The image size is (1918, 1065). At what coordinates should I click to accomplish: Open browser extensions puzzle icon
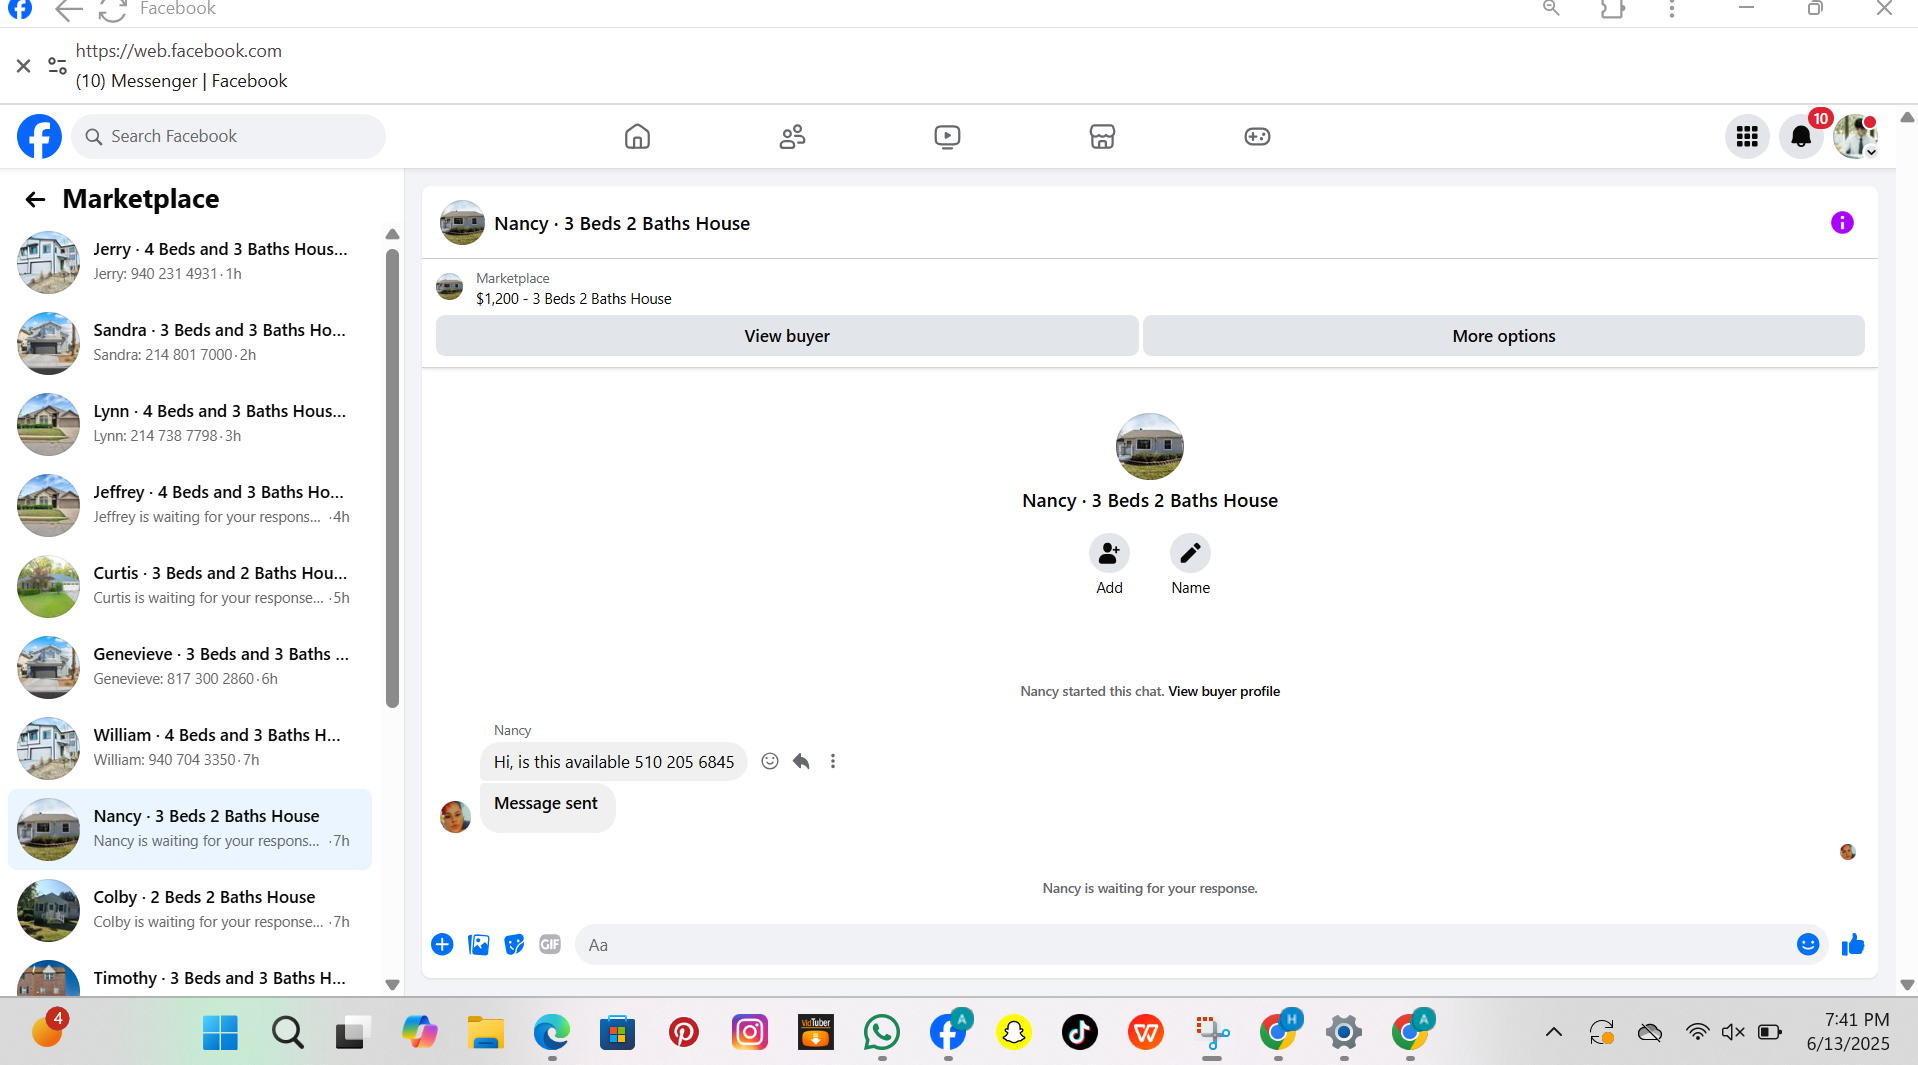(1612, 9)
